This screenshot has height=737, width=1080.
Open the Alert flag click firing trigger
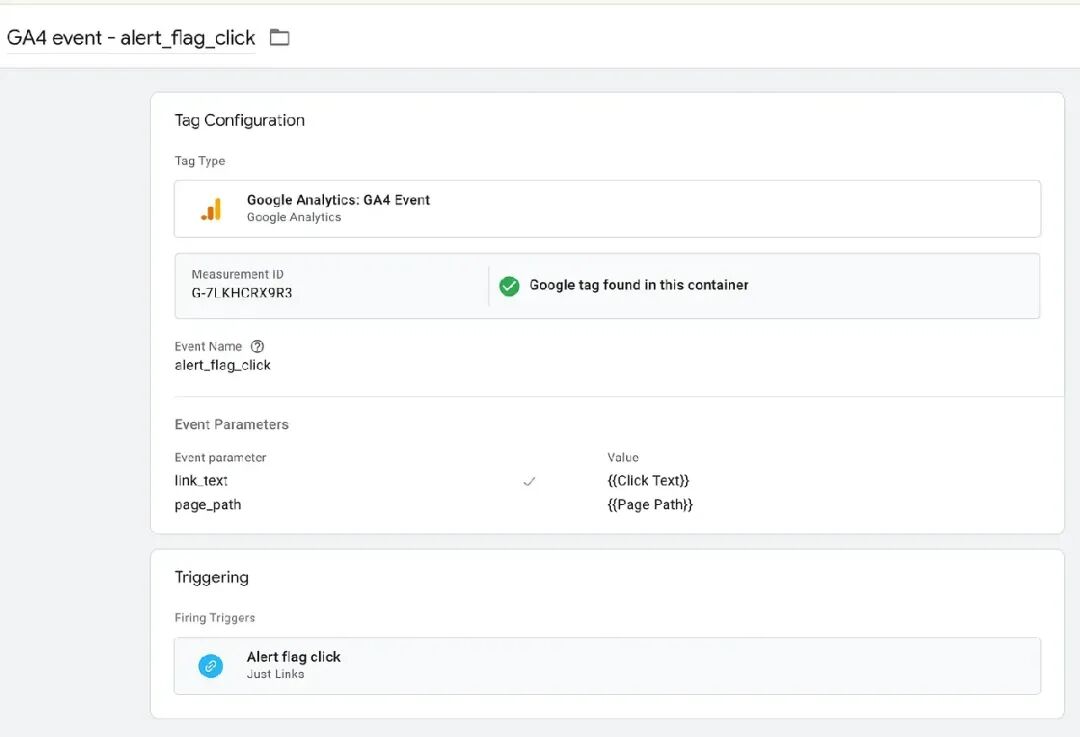click(x=294, y=657)
